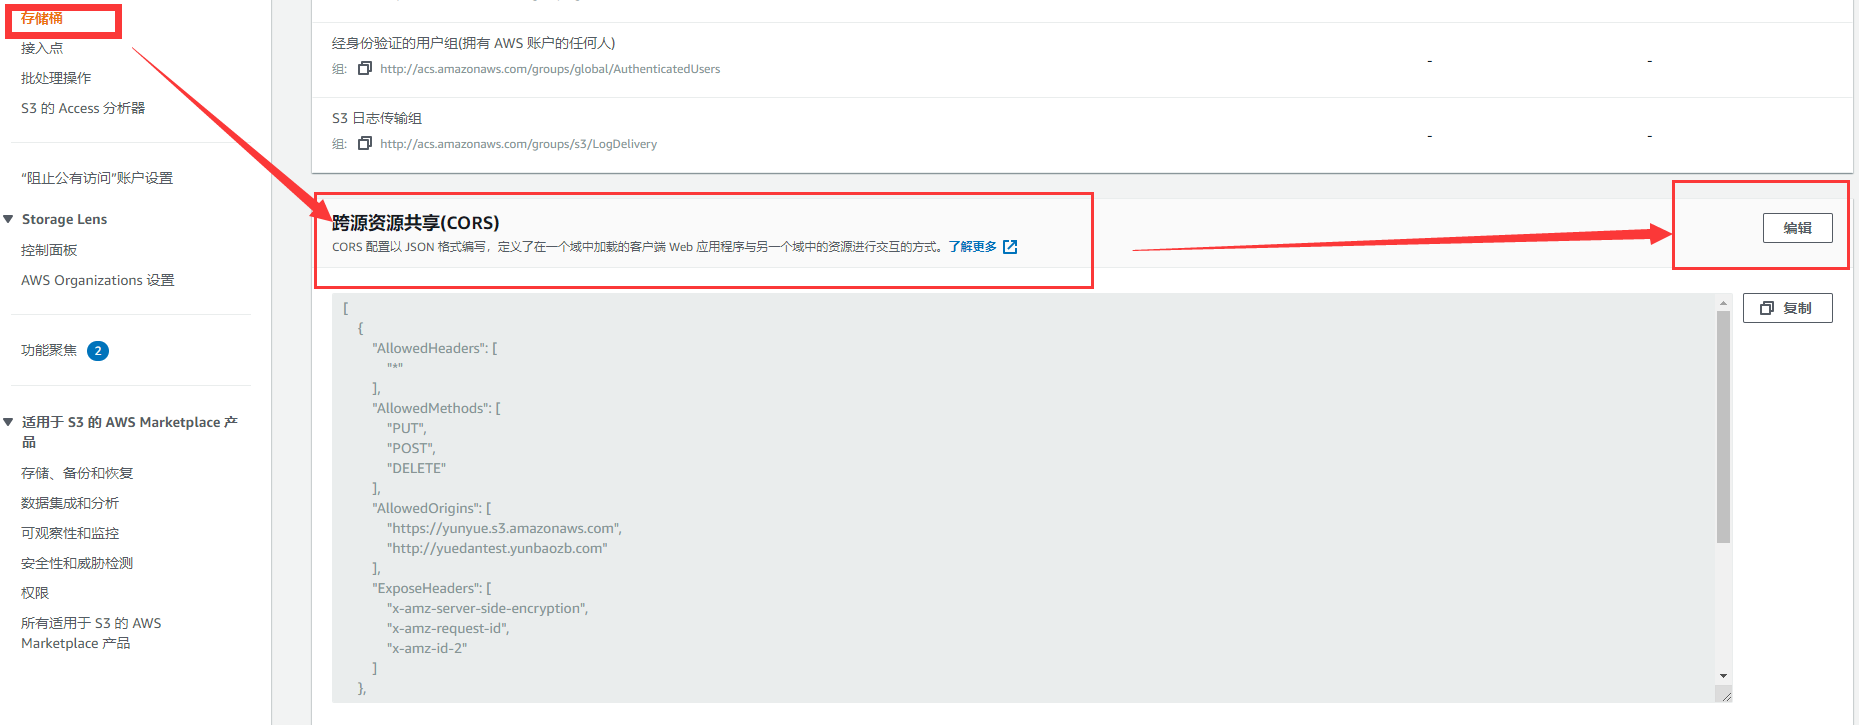Open the 了解更多 link

point(973,247)
